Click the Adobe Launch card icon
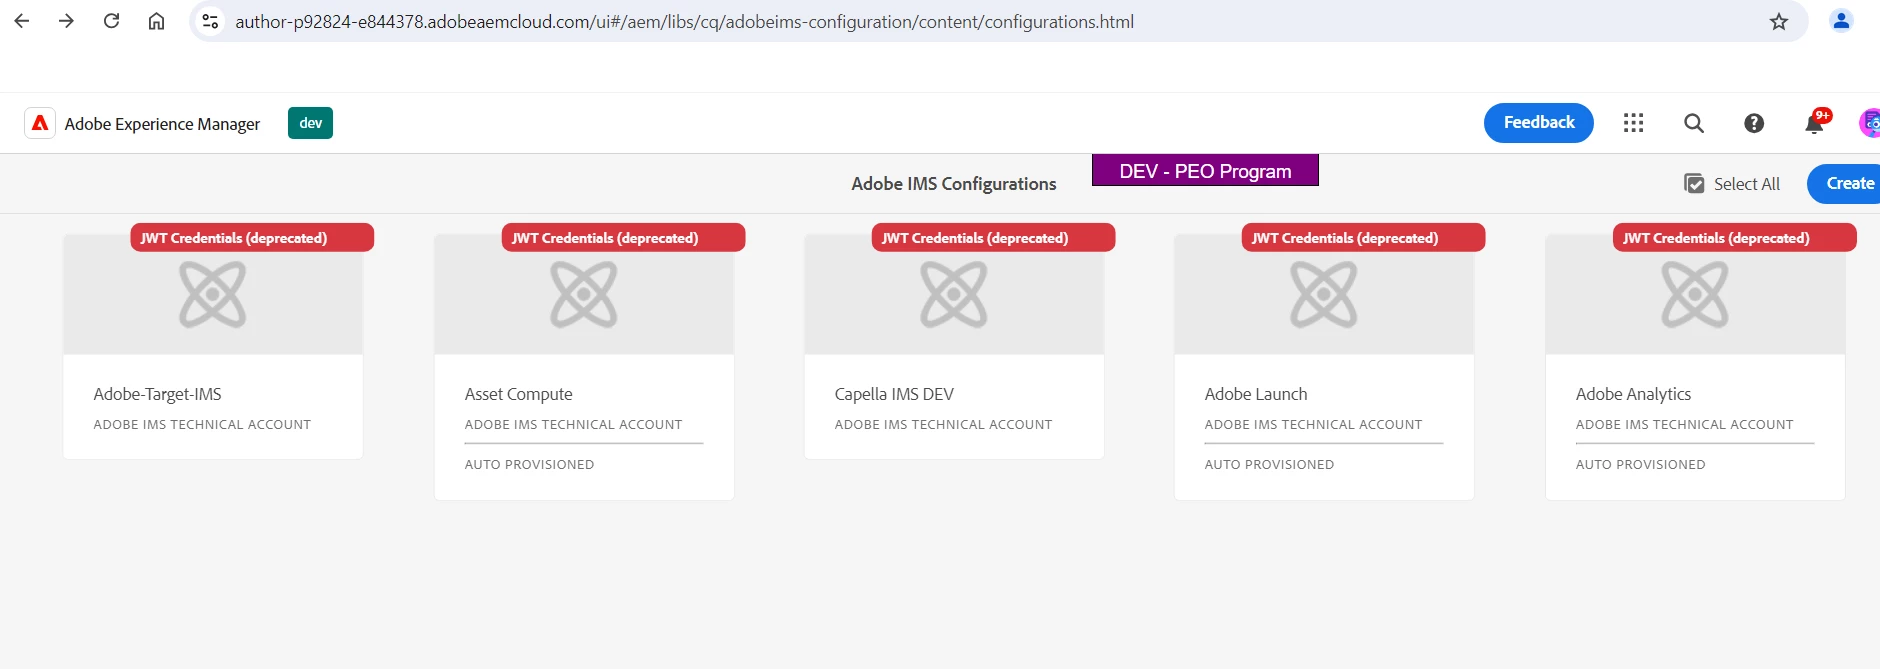The image size is (1880, 669). (x=1324, y=295)
